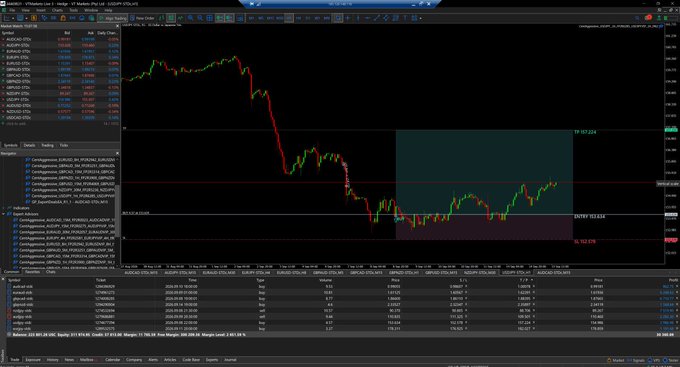680x367 pixels.
Task: Select the M15 timeframe button
Action: click(x=270, y=18)
